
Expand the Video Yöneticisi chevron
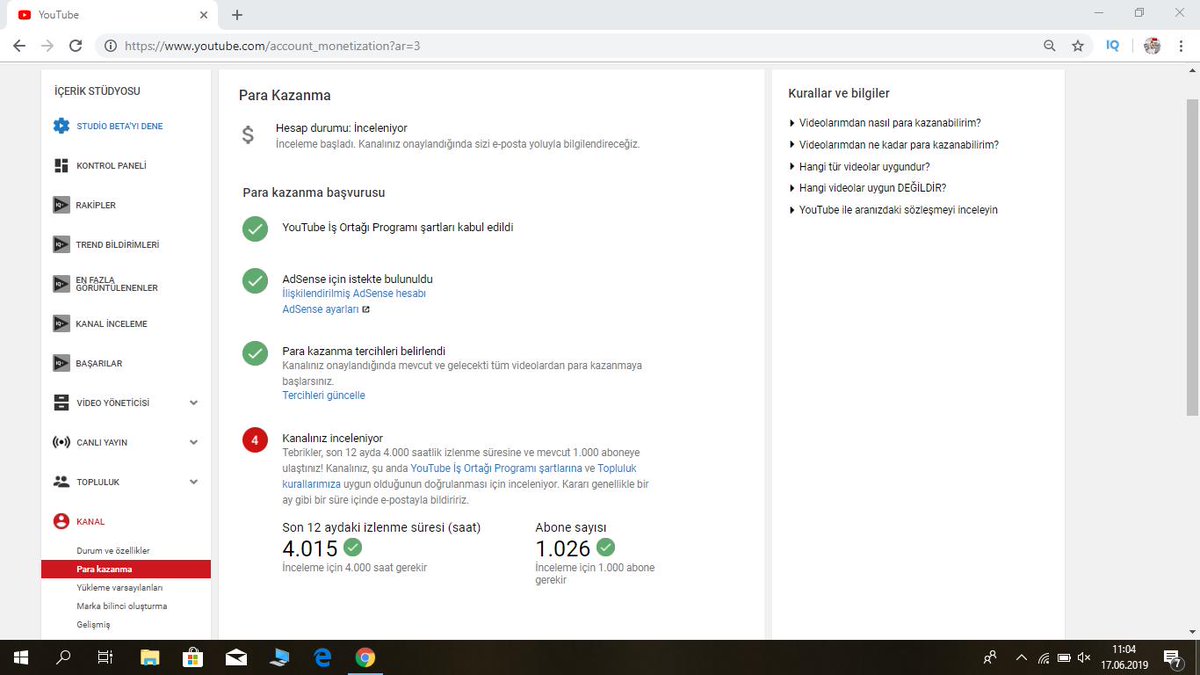click(194, 403)
